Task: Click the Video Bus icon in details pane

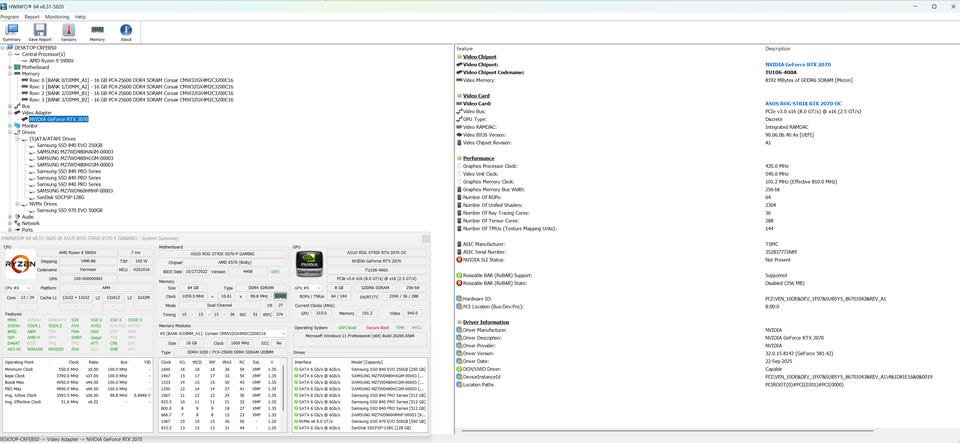Action: click(459, 111)
